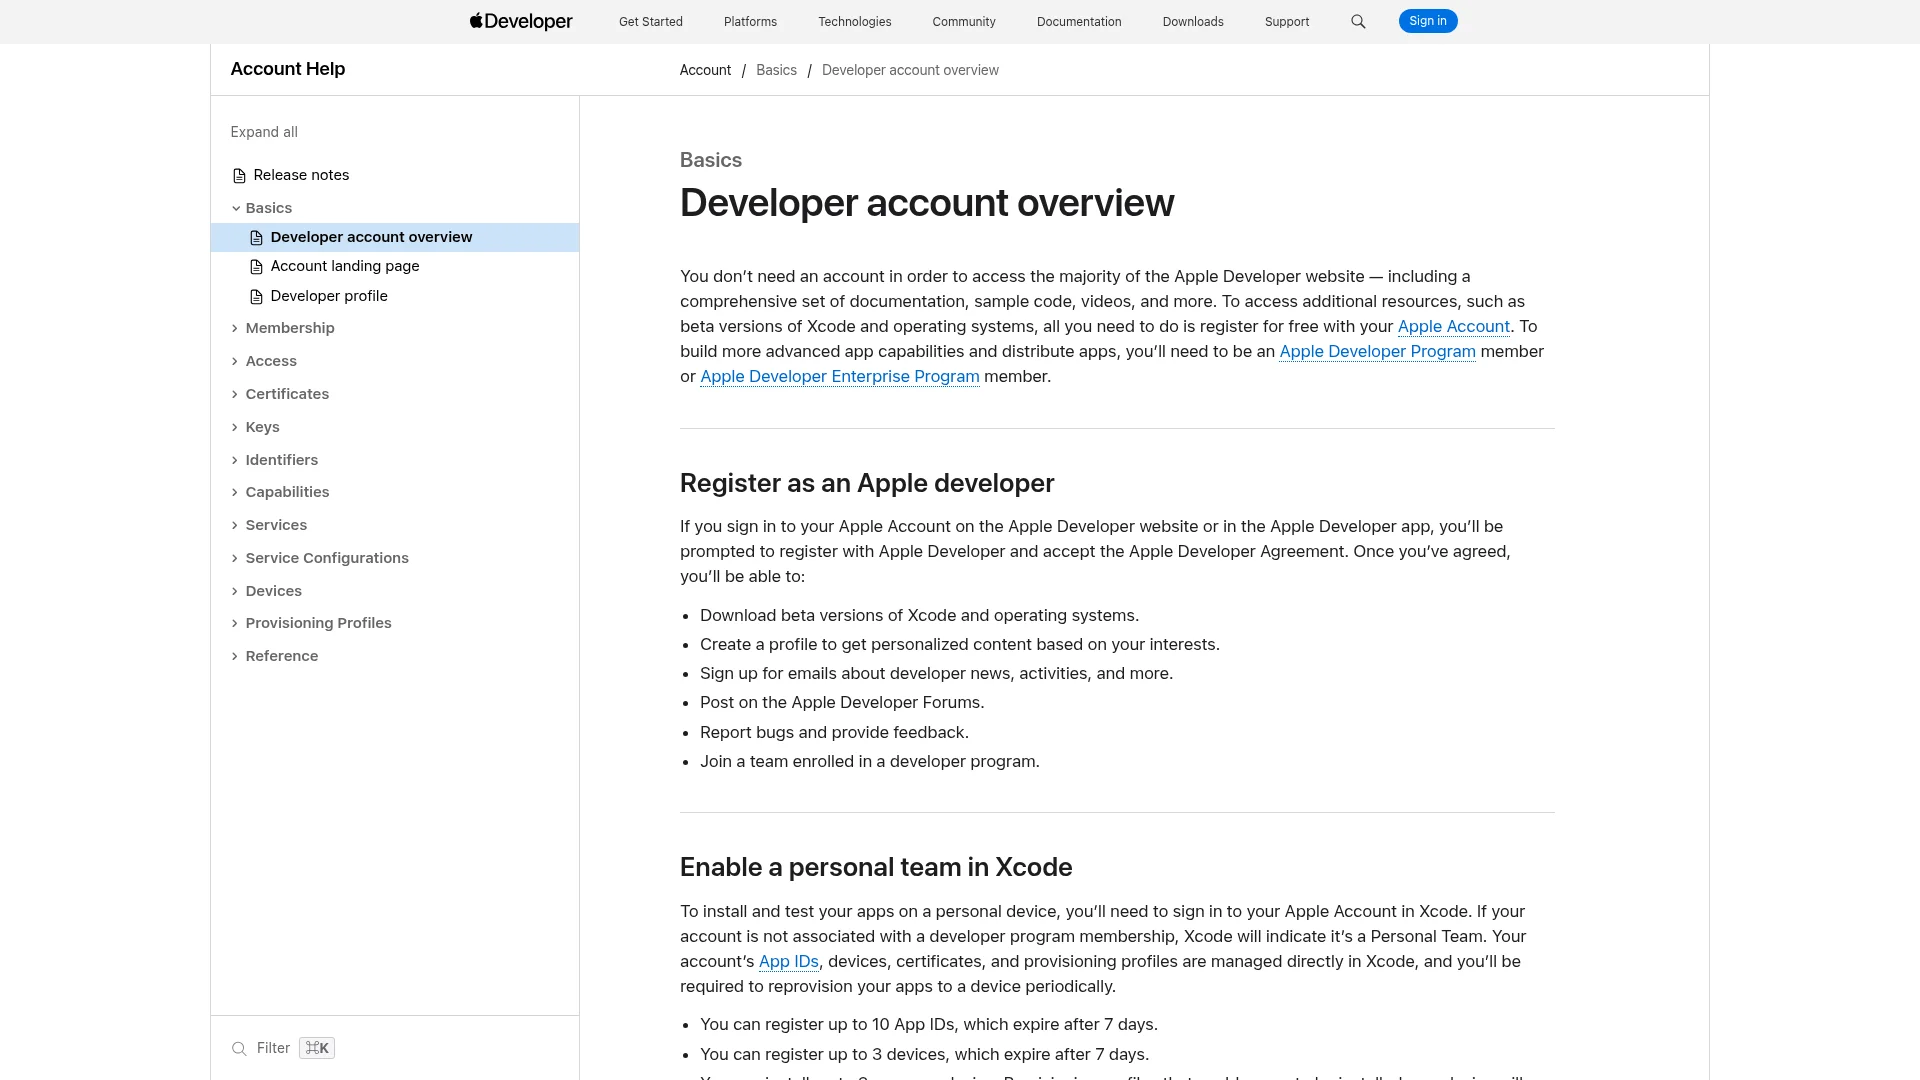
Task: Expand the Capabilities section
Action: [x=235, y=492]
